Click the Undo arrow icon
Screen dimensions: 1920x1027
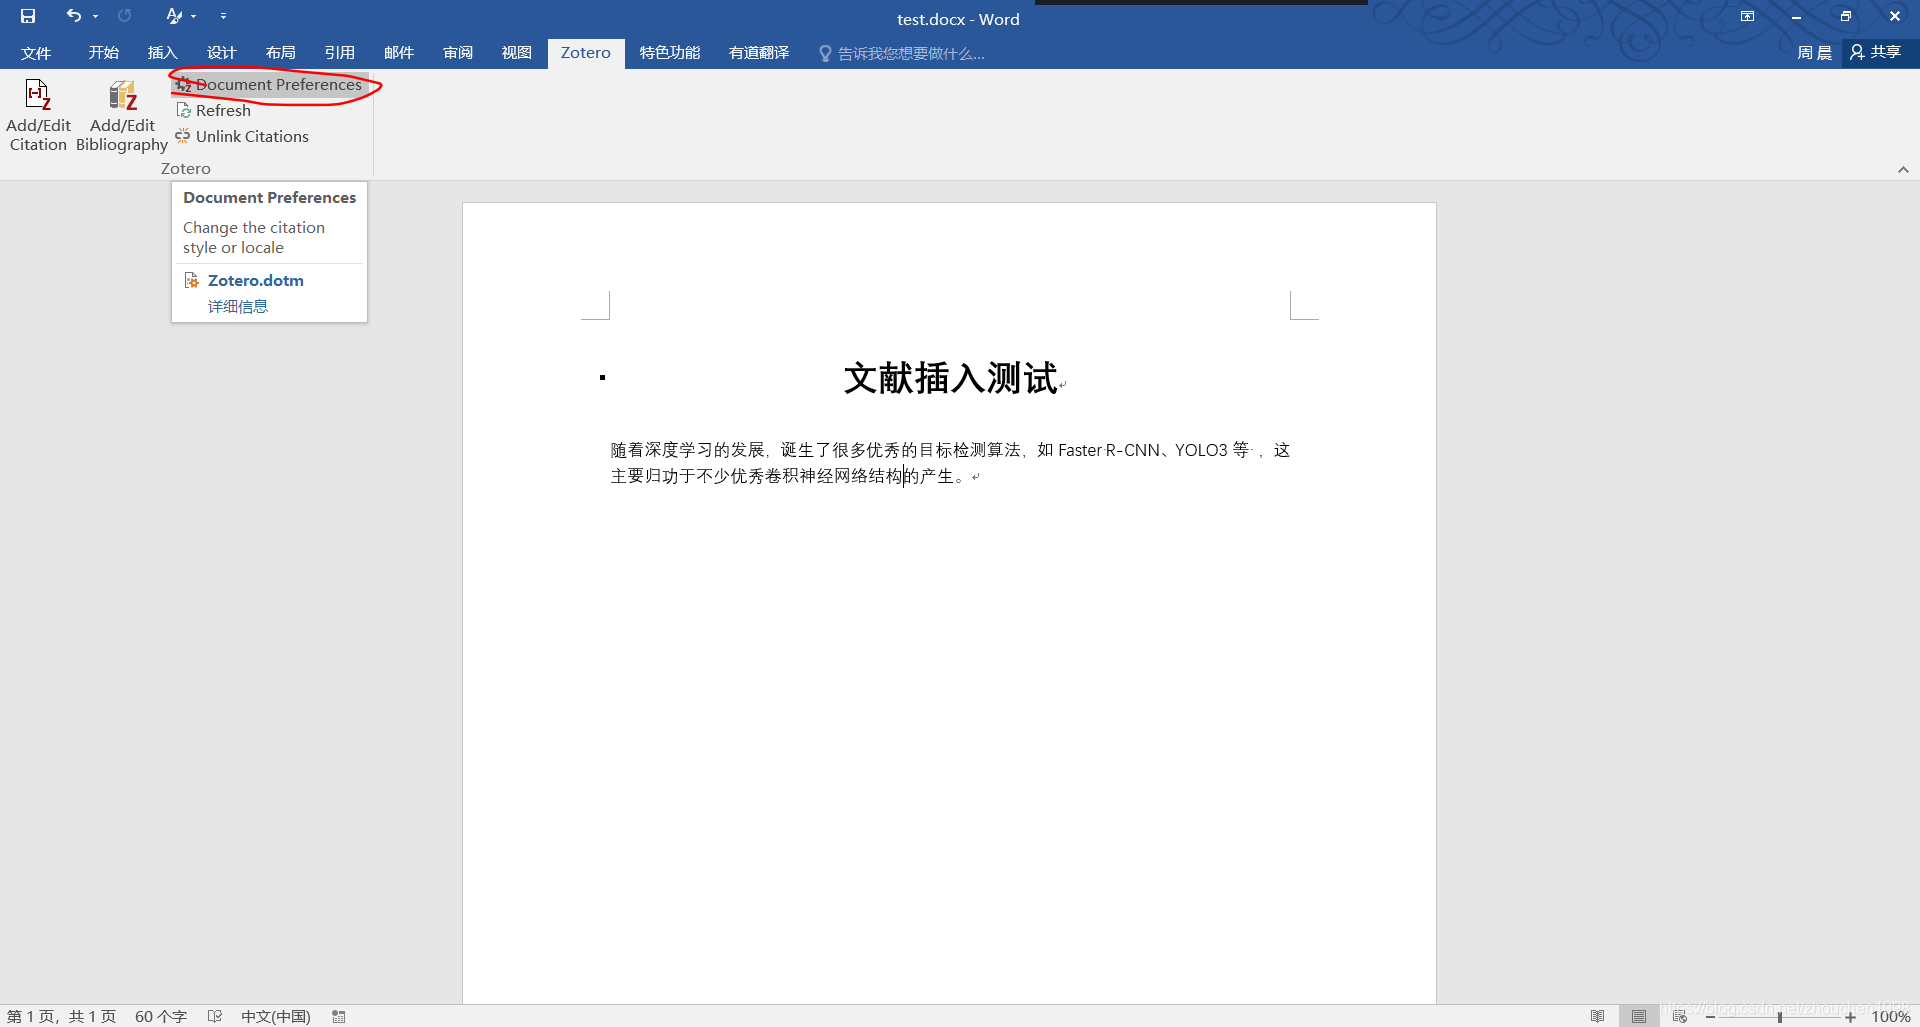tap(73, 16)
